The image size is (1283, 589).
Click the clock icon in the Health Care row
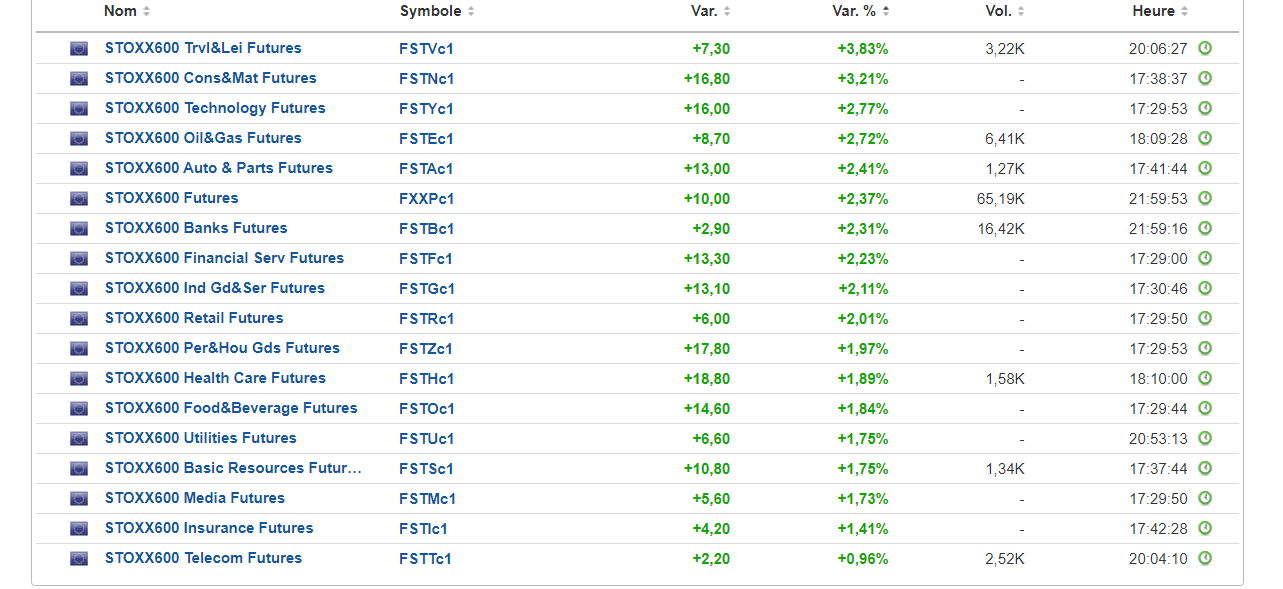(1205, 378)
